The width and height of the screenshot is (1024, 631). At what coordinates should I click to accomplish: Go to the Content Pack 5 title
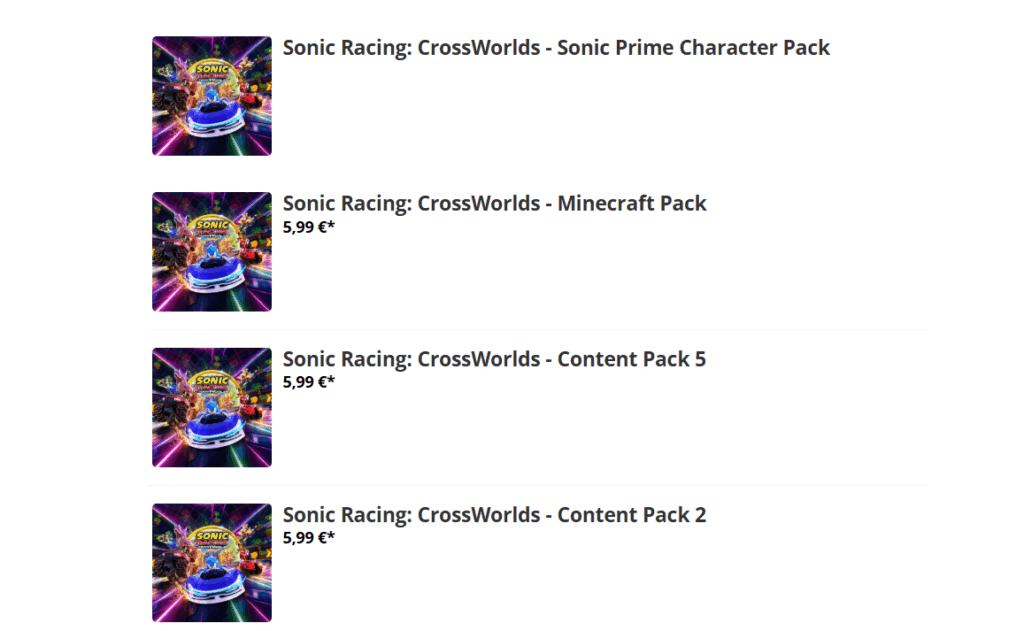pos(494,360)
